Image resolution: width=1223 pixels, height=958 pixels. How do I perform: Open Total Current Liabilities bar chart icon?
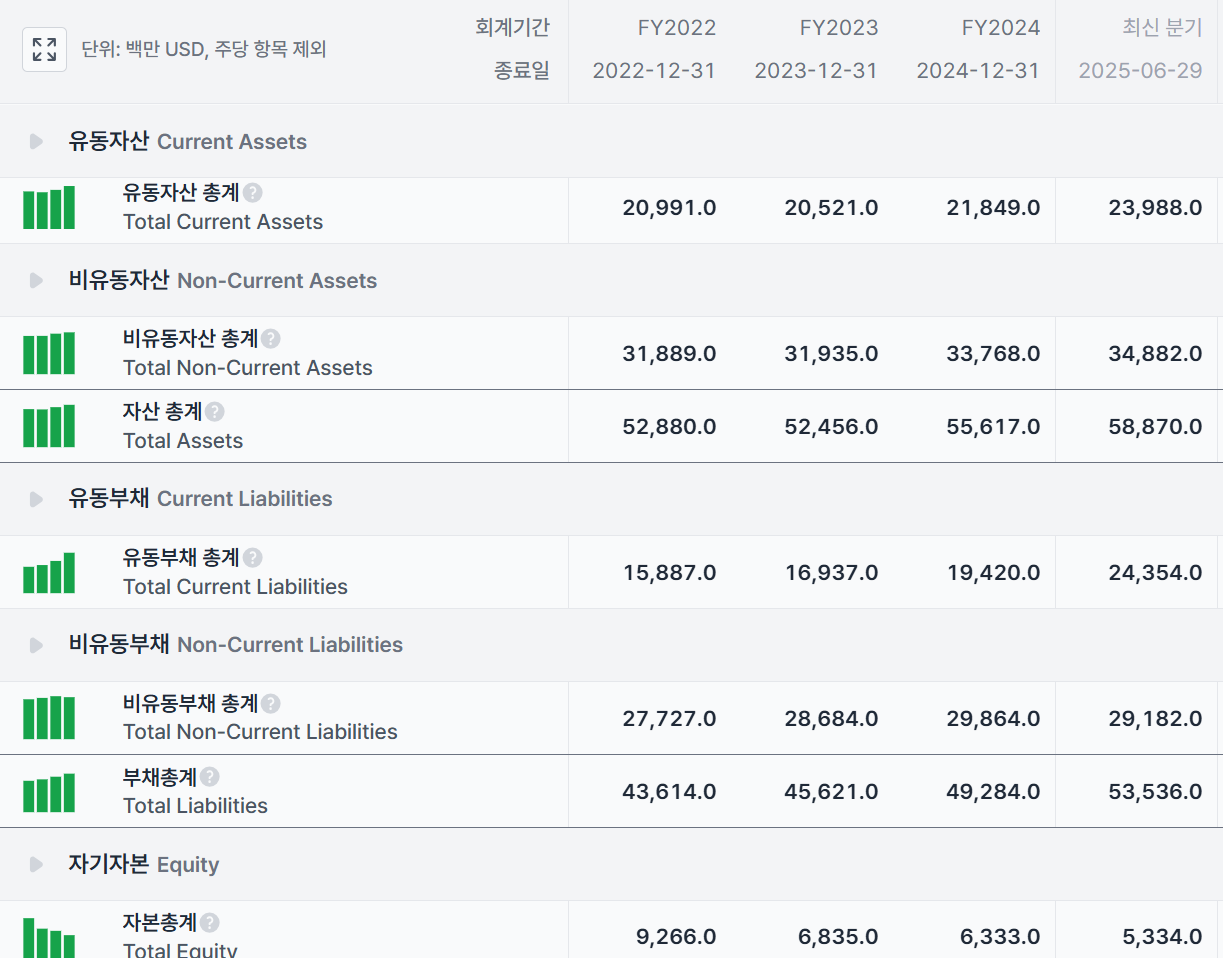pyautogui.click(x=49, y=573)
